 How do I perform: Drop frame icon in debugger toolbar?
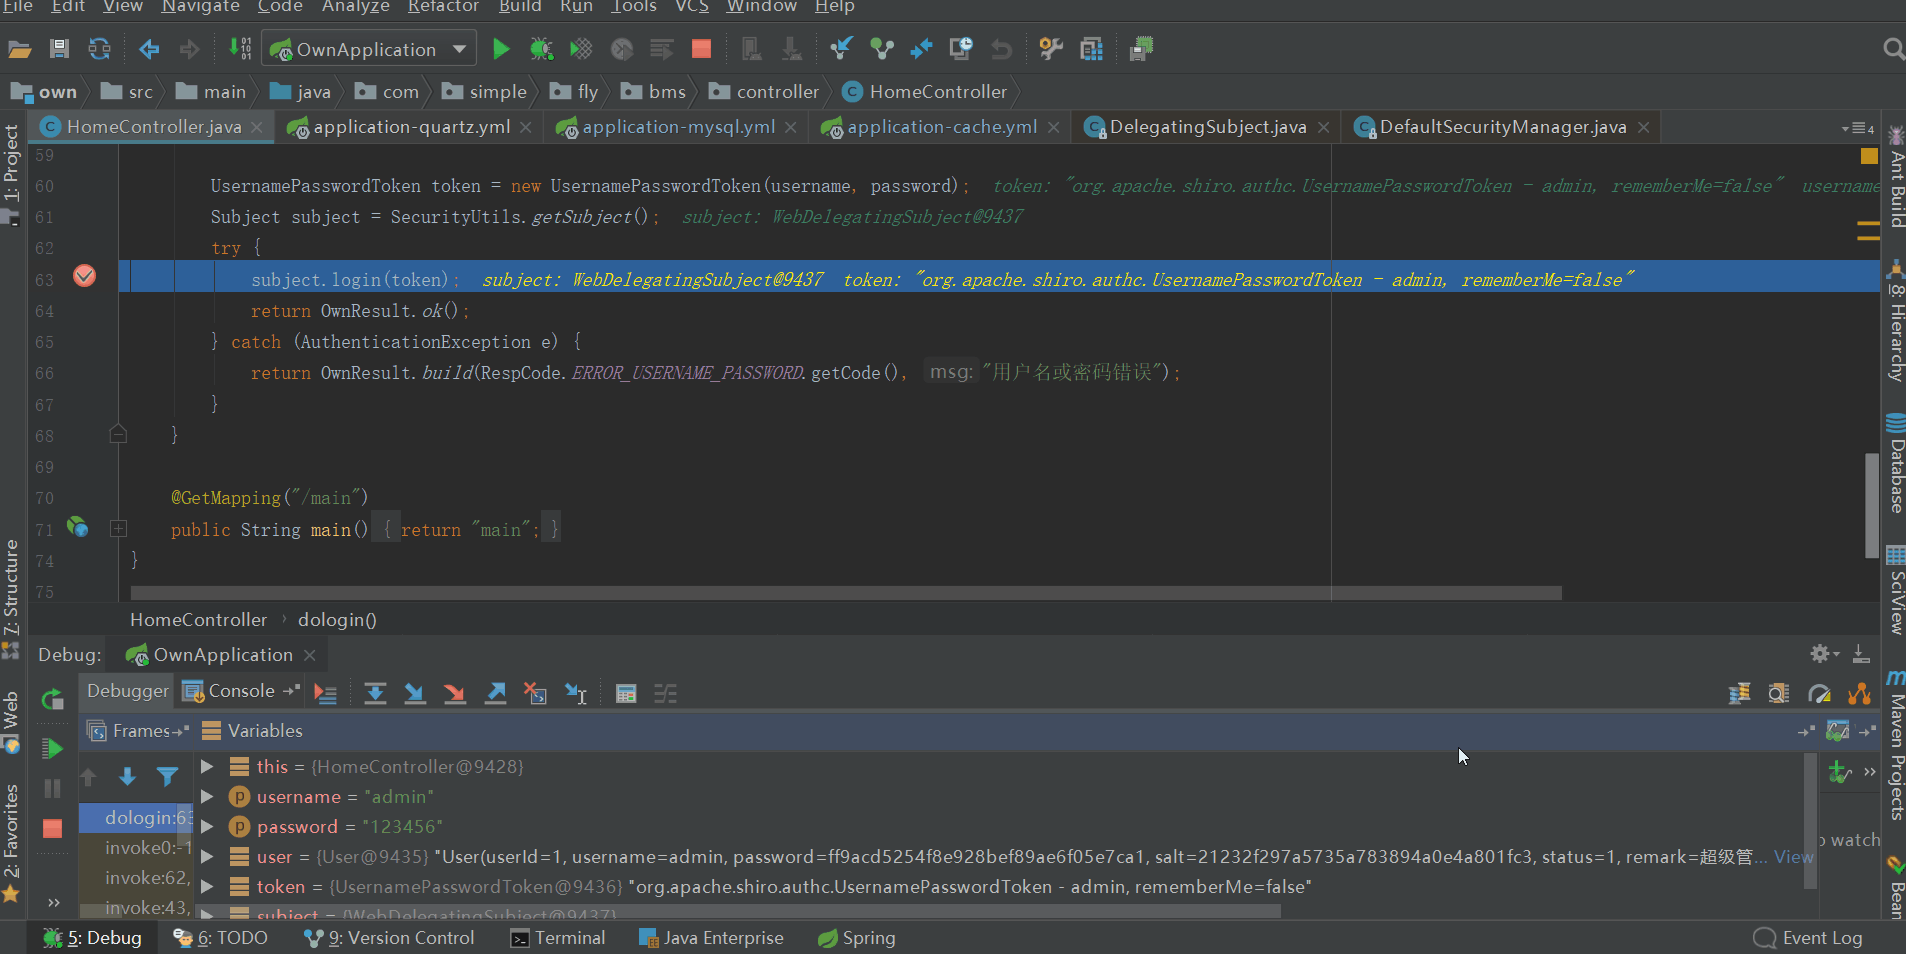point(535,693)
